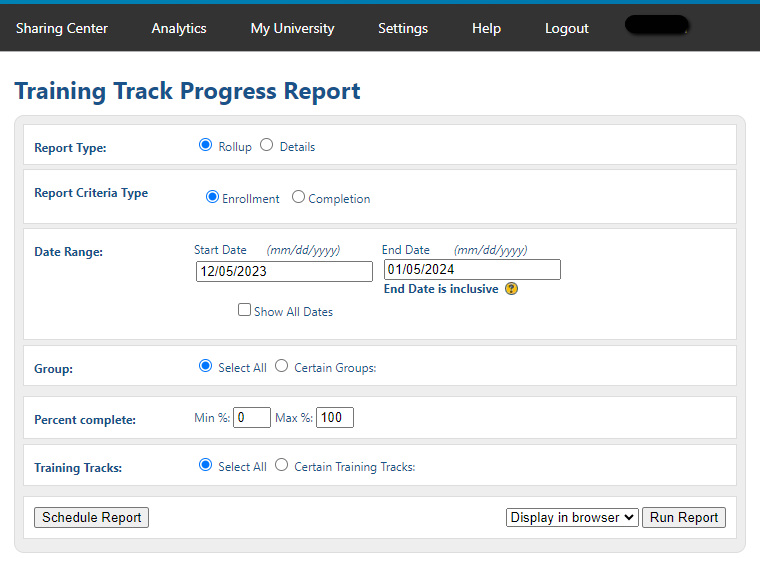Select the Details report type

coord(266,145)
